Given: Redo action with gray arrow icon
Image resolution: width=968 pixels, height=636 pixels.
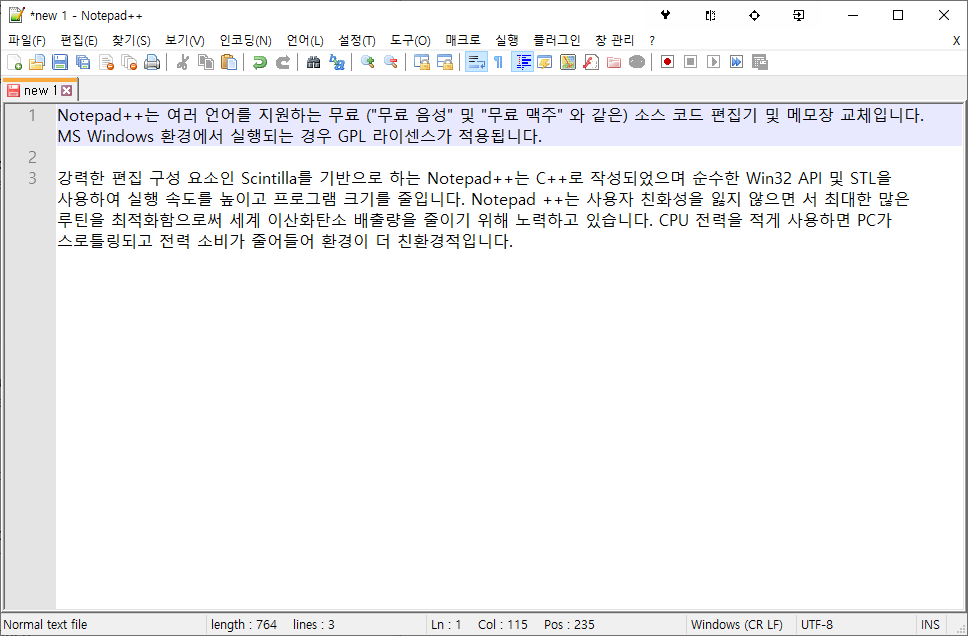Looking at the screenshot, I should [x=283, y=62].
